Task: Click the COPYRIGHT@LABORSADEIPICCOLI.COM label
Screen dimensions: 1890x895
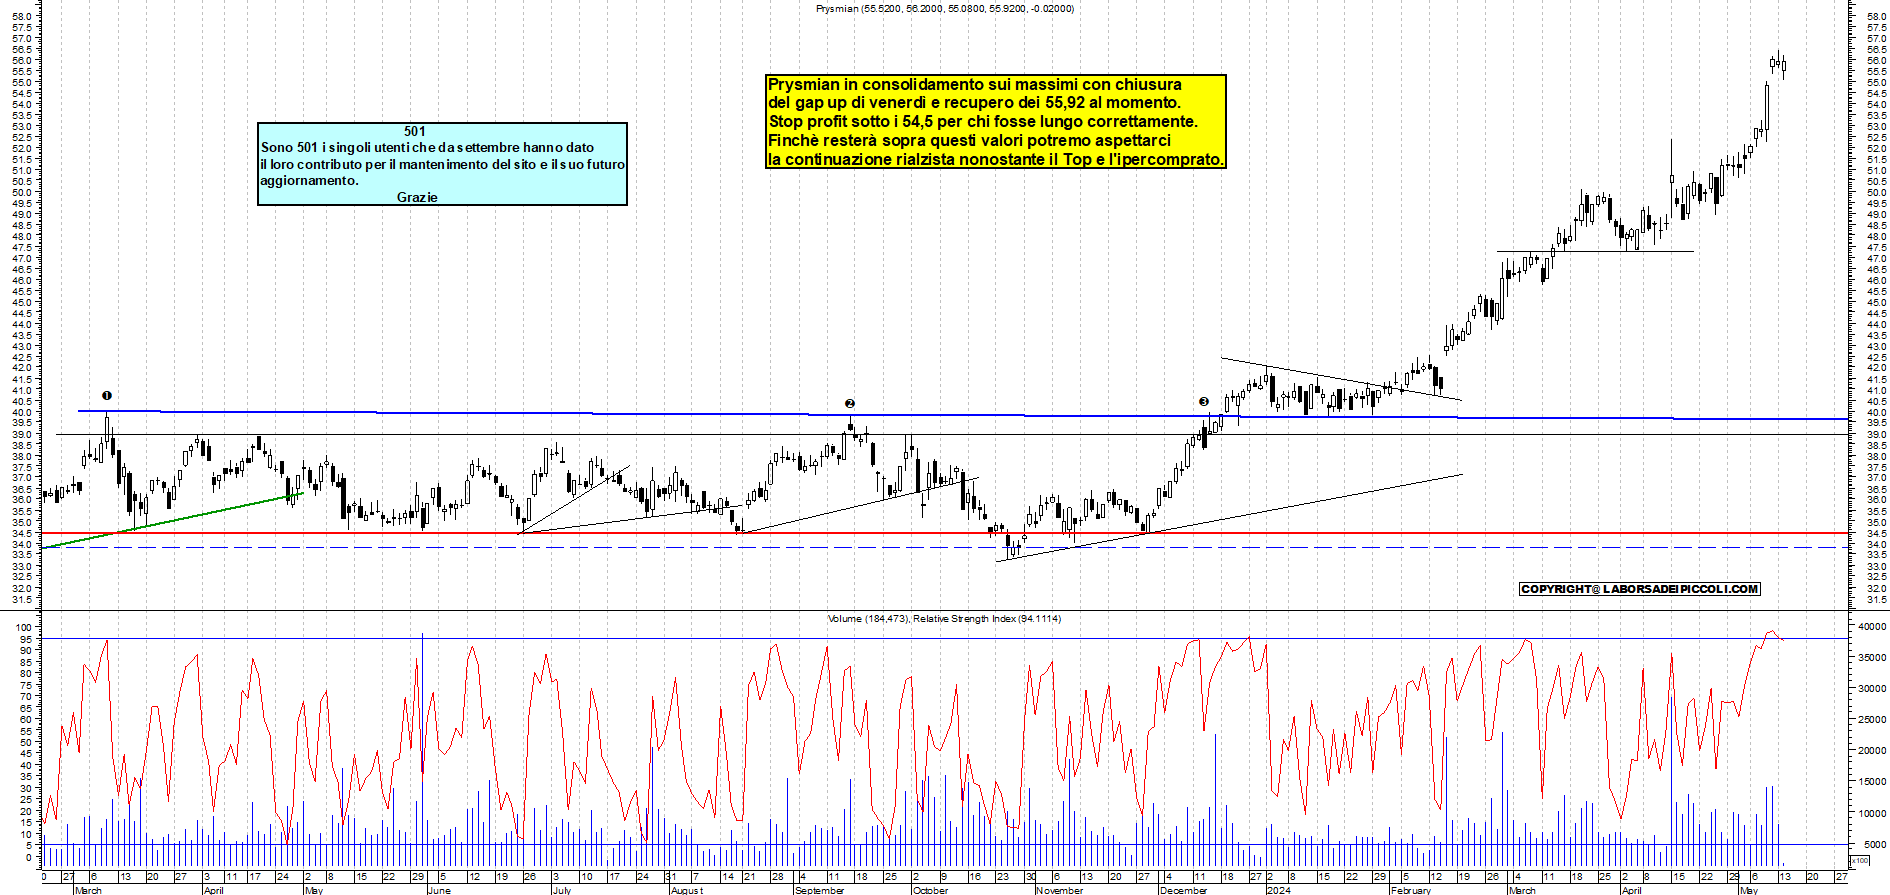Action: 1640,589
